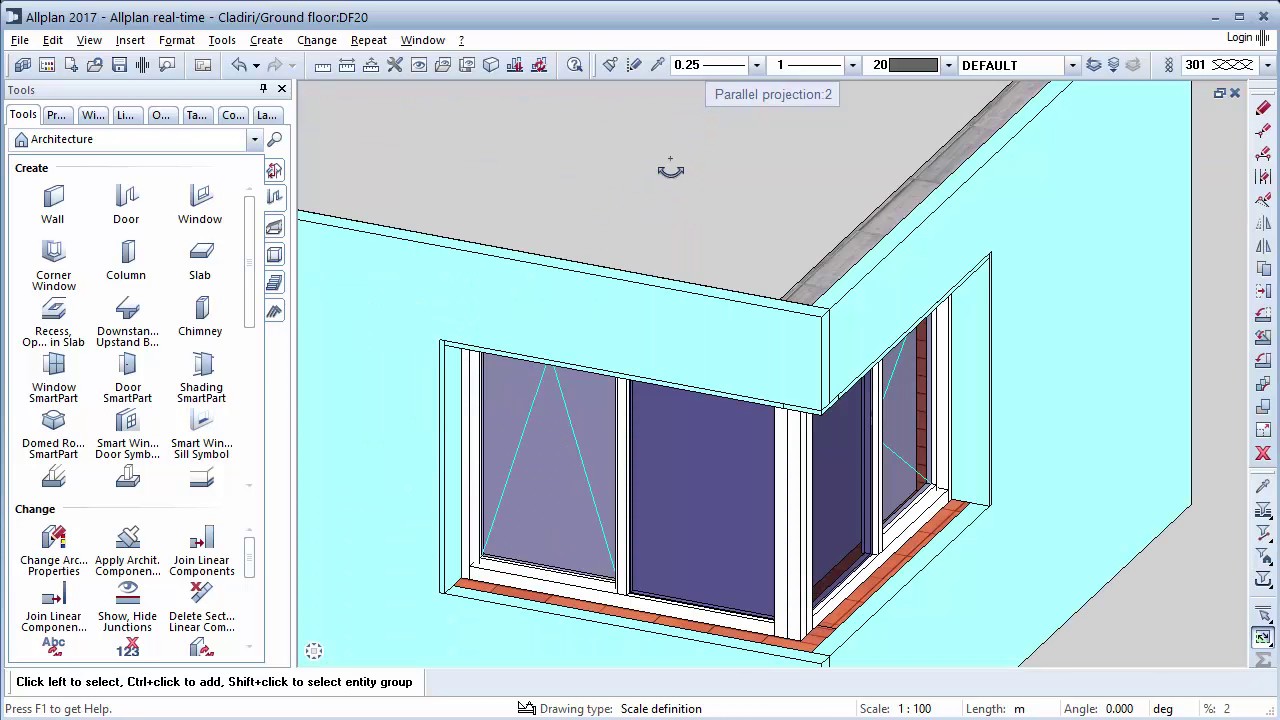Click Show, Hide Junctions tool
The width and height of the screenshot is (1280, 720).
(127, 607)
